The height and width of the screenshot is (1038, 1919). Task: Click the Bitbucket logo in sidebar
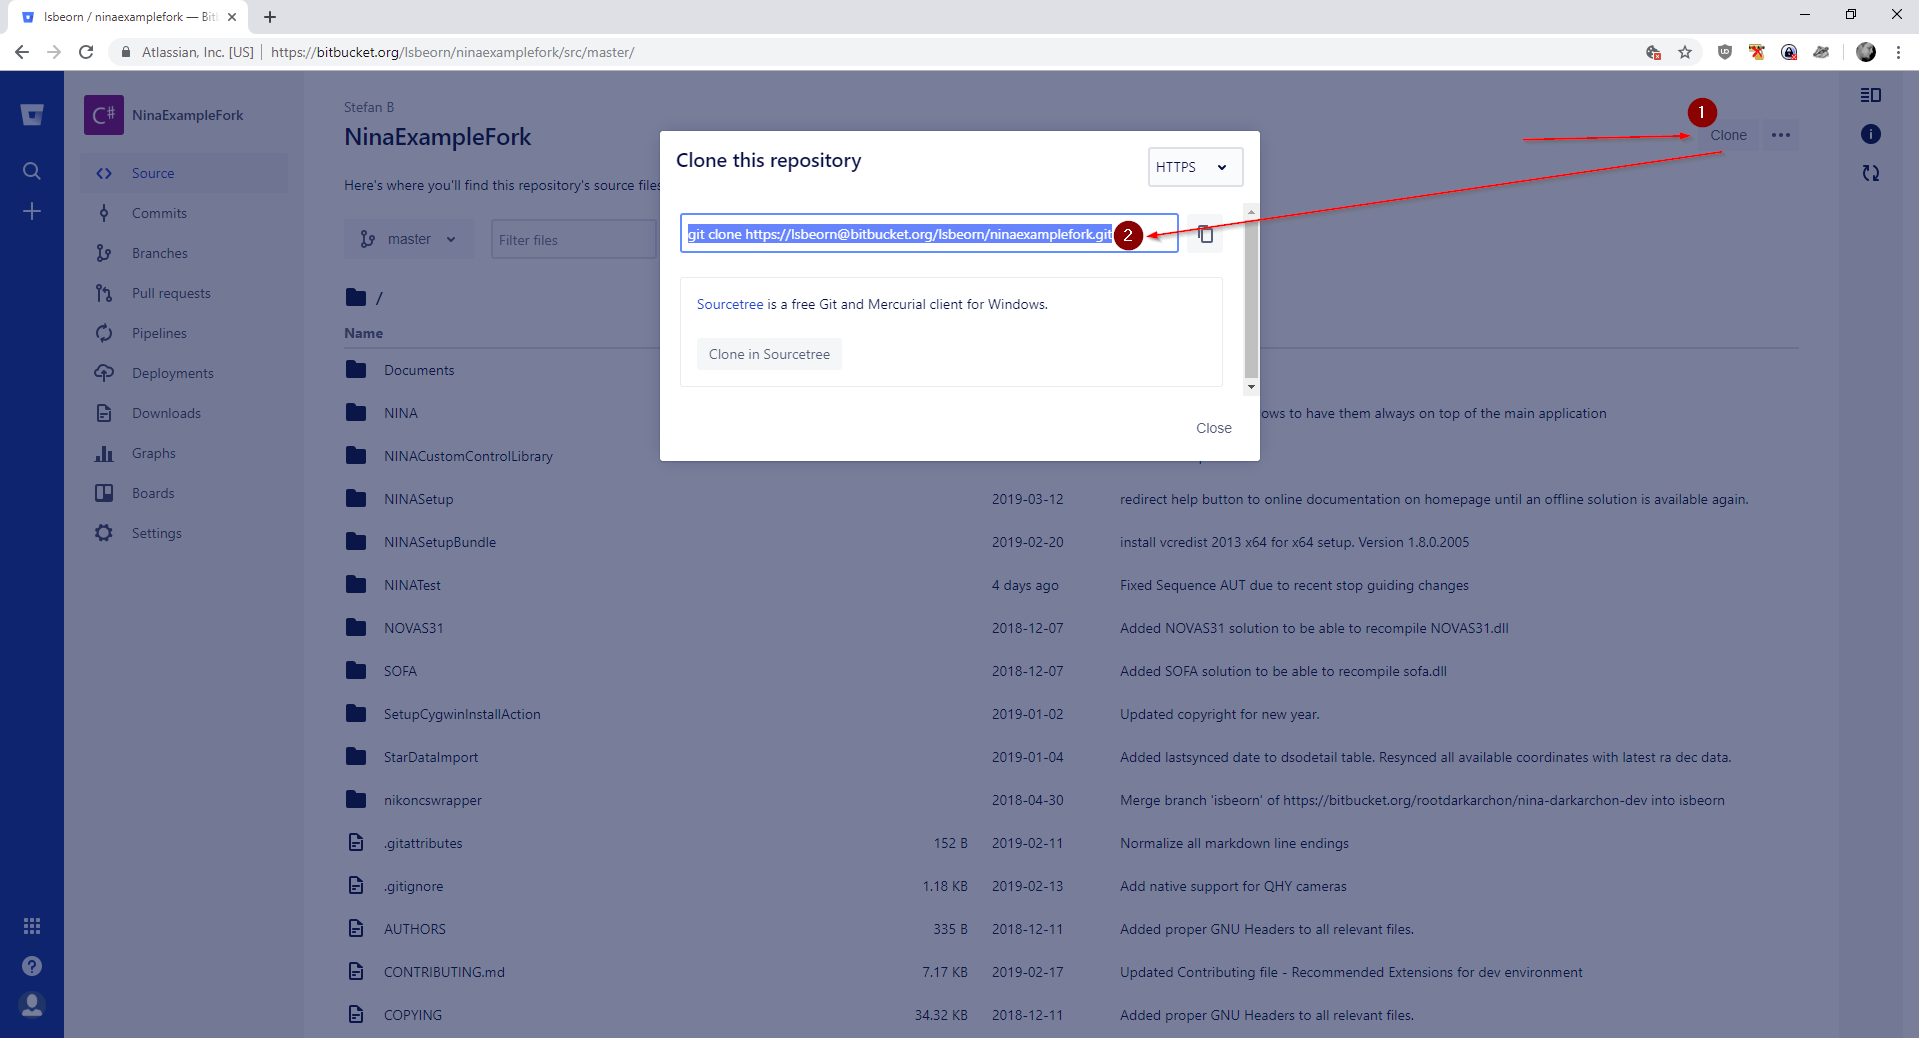pos(32,115)
